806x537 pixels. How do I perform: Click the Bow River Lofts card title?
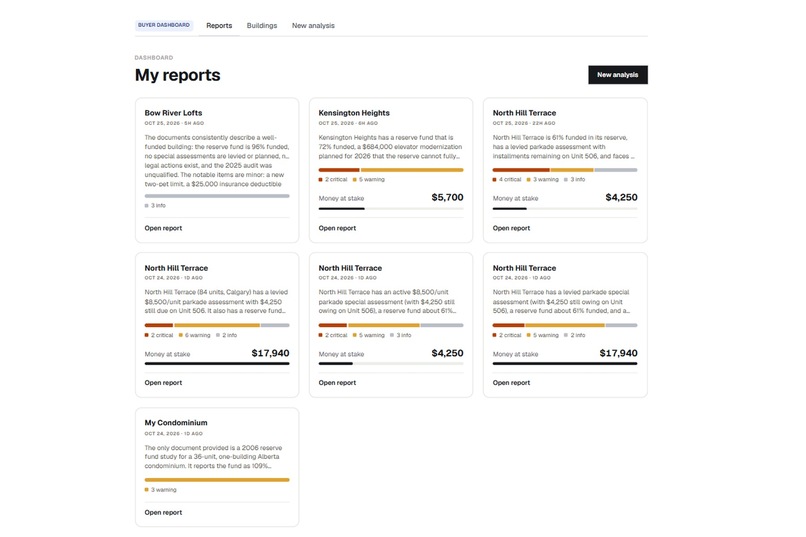click(173, 113)
